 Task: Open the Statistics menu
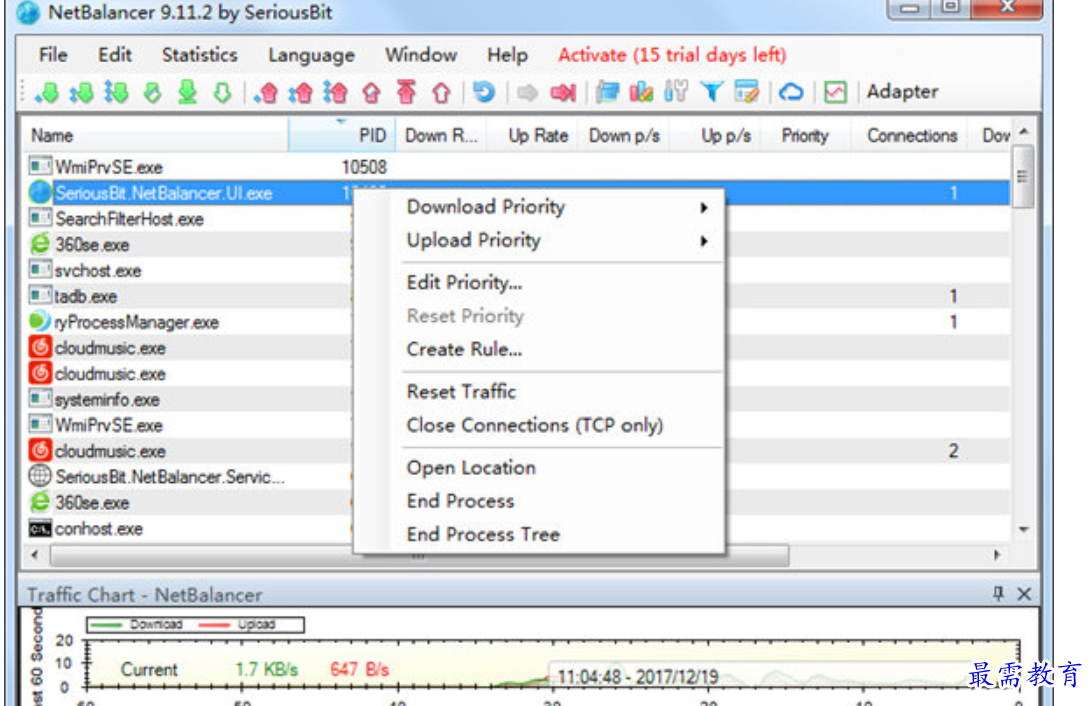(199, 55)
